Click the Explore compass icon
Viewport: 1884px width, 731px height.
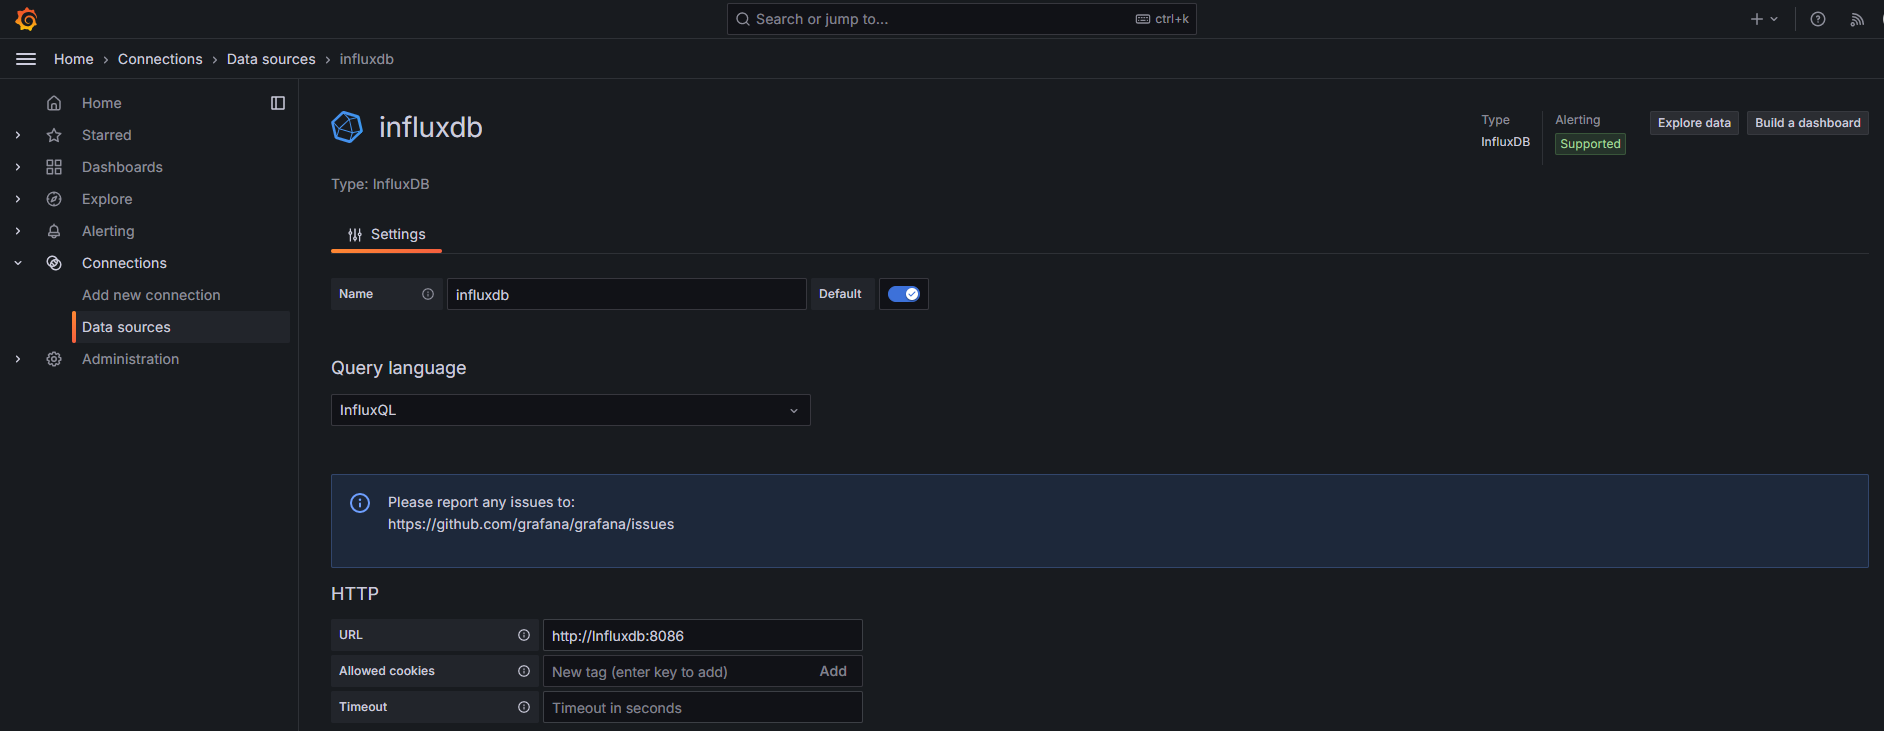(54, 199)
